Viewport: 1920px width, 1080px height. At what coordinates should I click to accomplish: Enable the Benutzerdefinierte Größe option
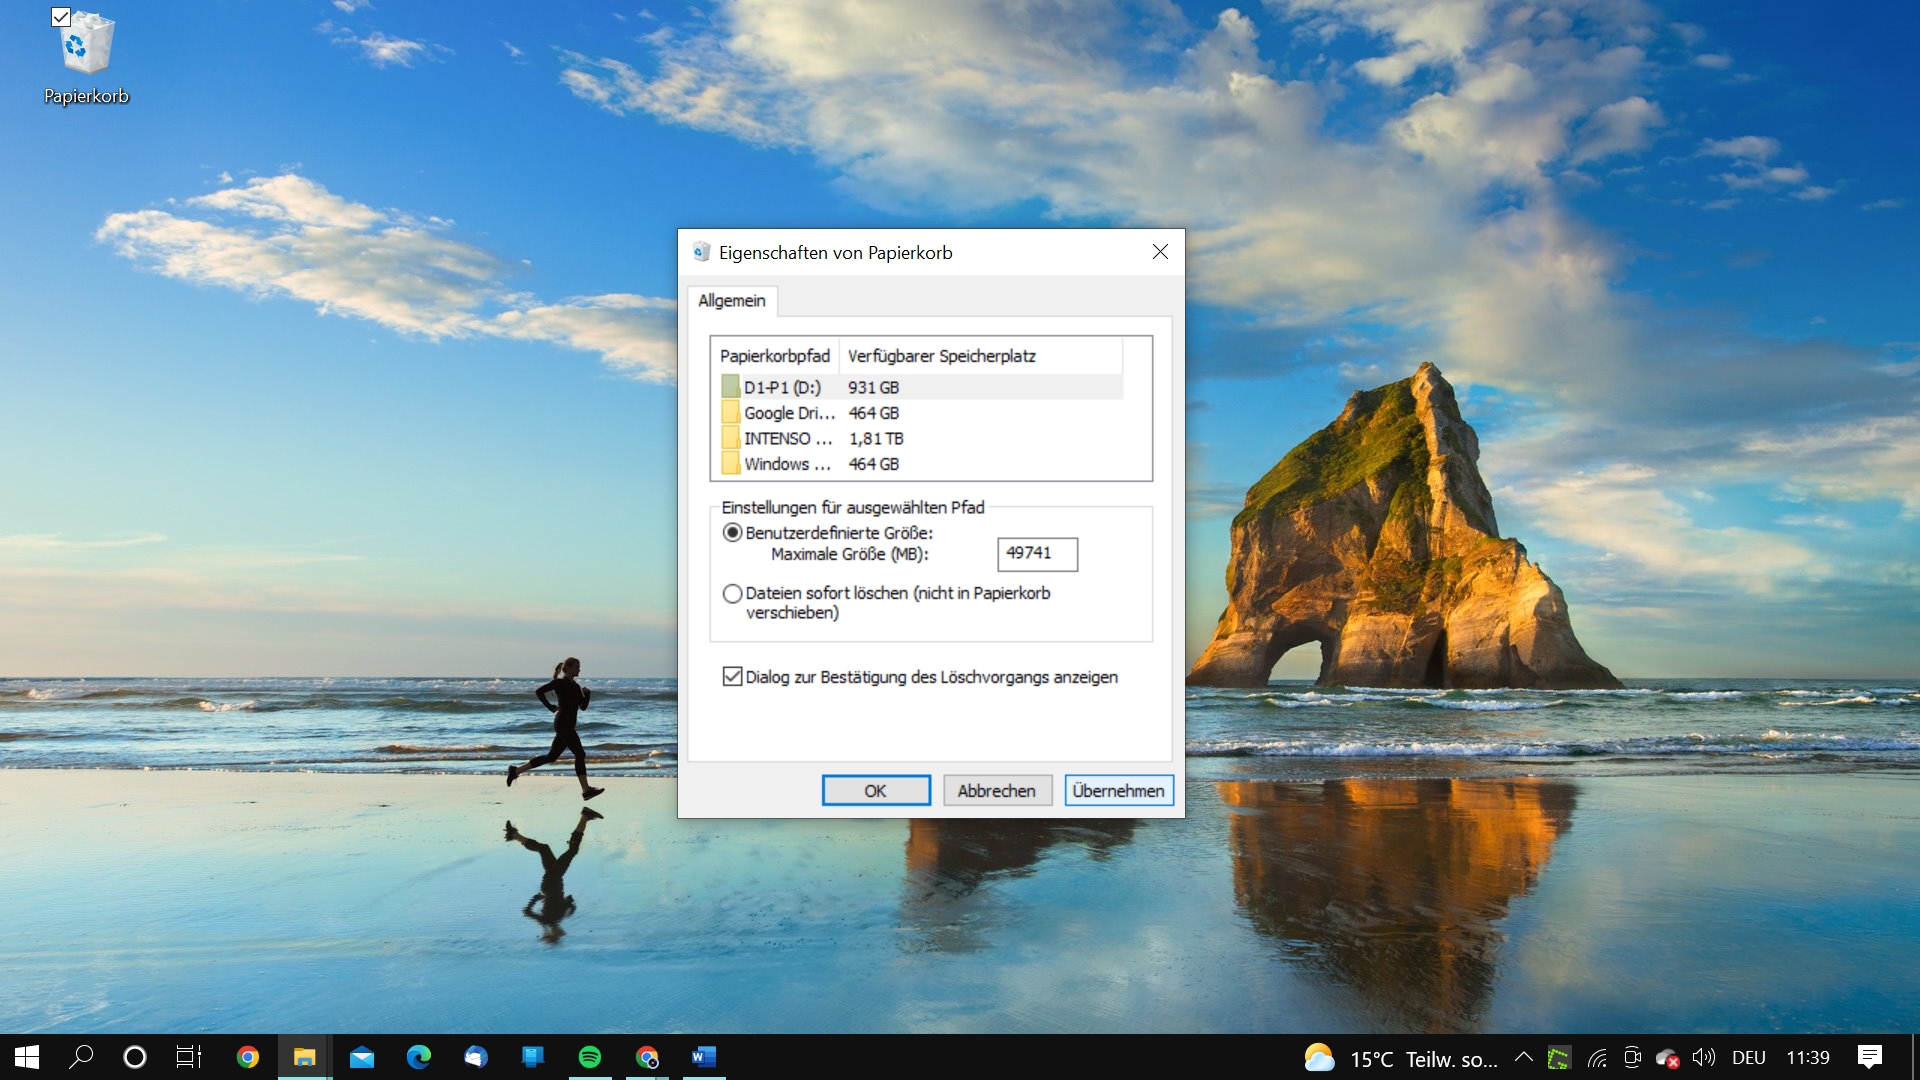coord(732,534)
